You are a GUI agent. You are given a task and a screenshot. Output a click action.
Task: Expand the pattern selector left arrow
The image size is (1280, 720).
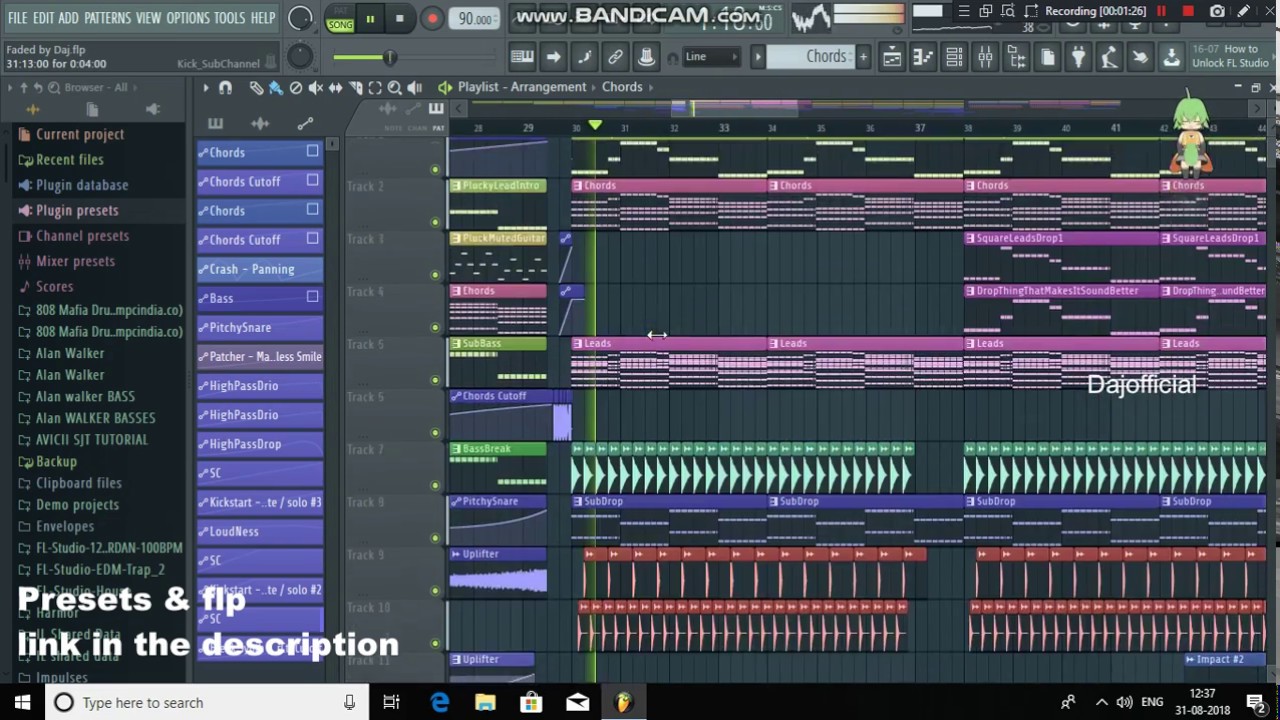(x=759, y=57)
